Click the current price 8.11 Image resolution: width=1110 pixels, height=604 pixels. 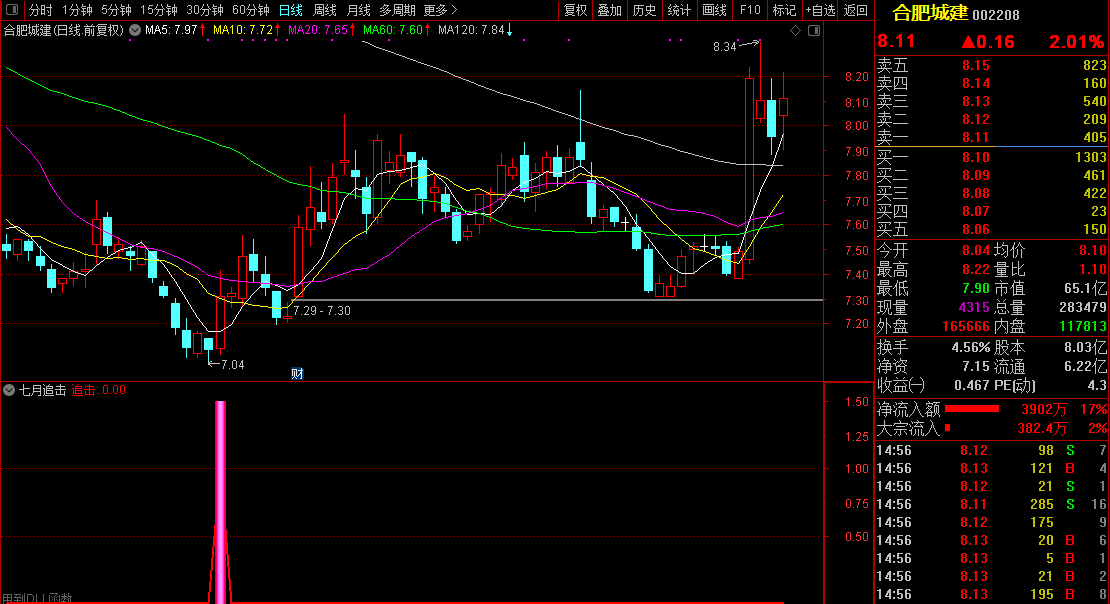coord(896,41)
